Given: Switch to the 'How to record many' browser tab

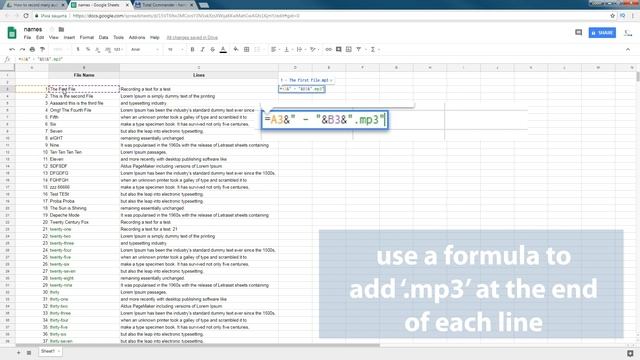Looking at the screenshot, I should click(x=36, y=5).
